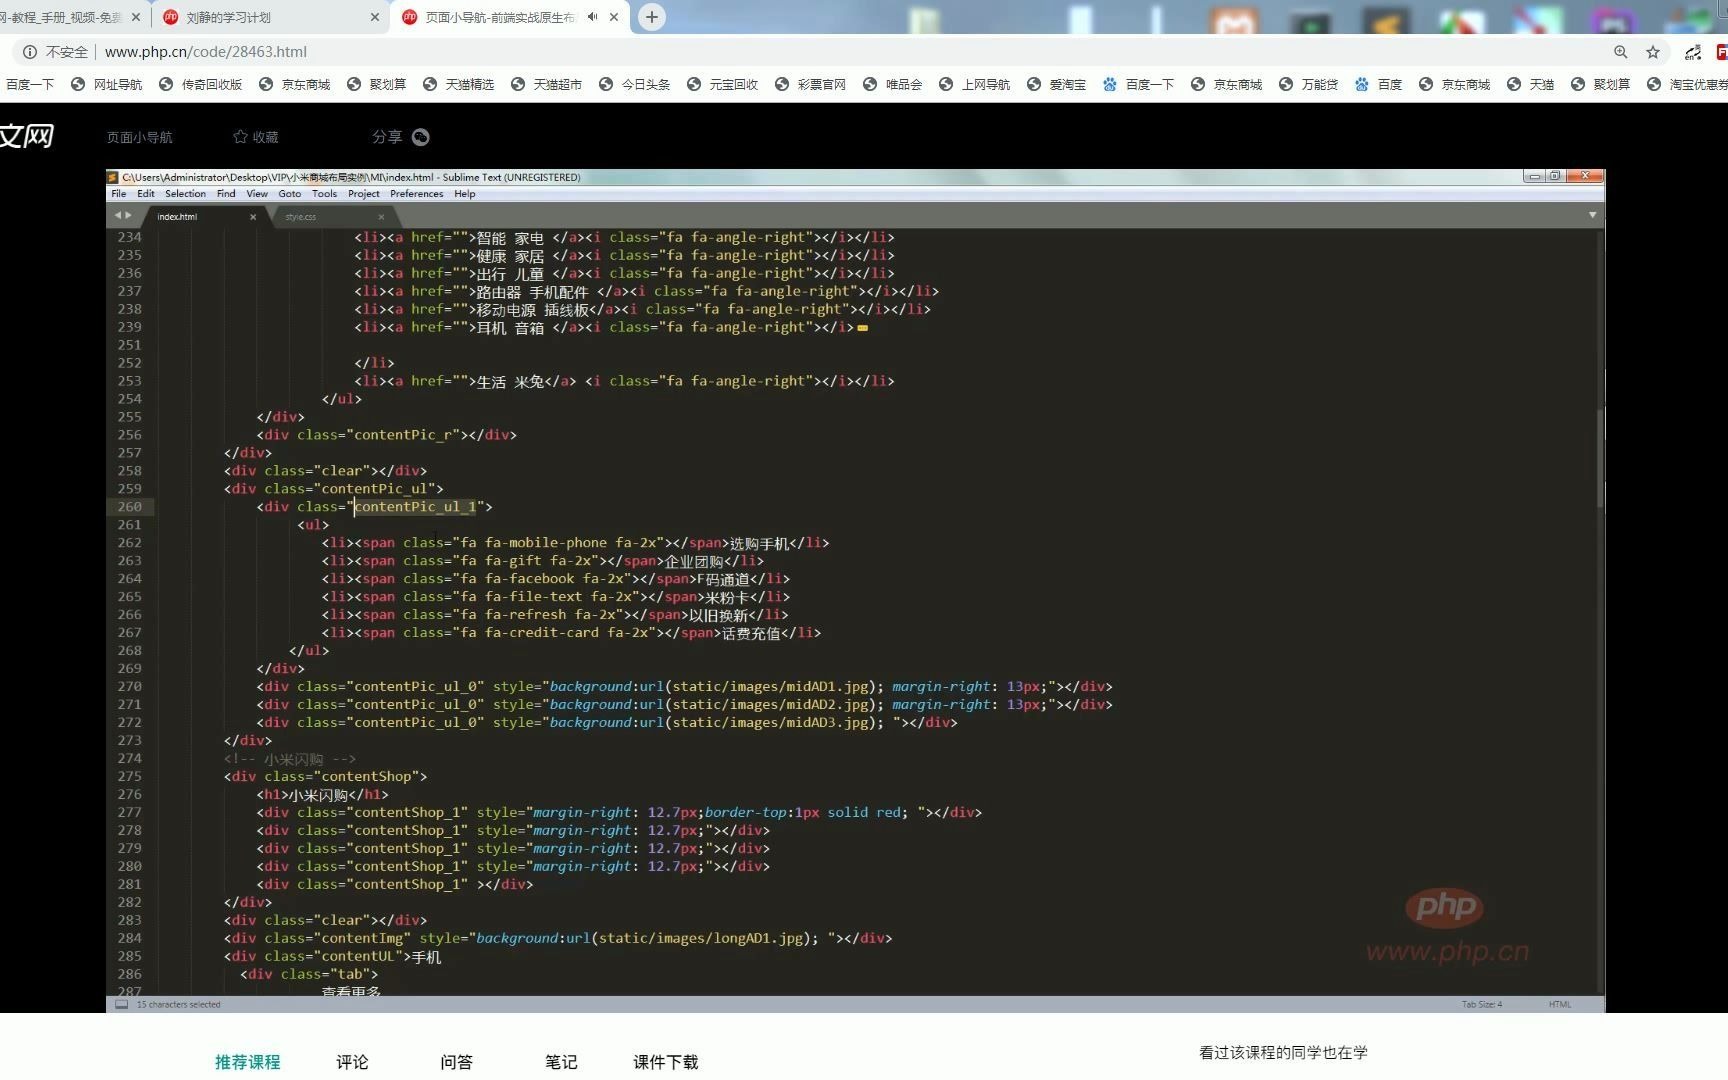Open Sublime's File menu
Image resolution: width=1728 pixels, height=1080 pixels.
click(119, 194)
